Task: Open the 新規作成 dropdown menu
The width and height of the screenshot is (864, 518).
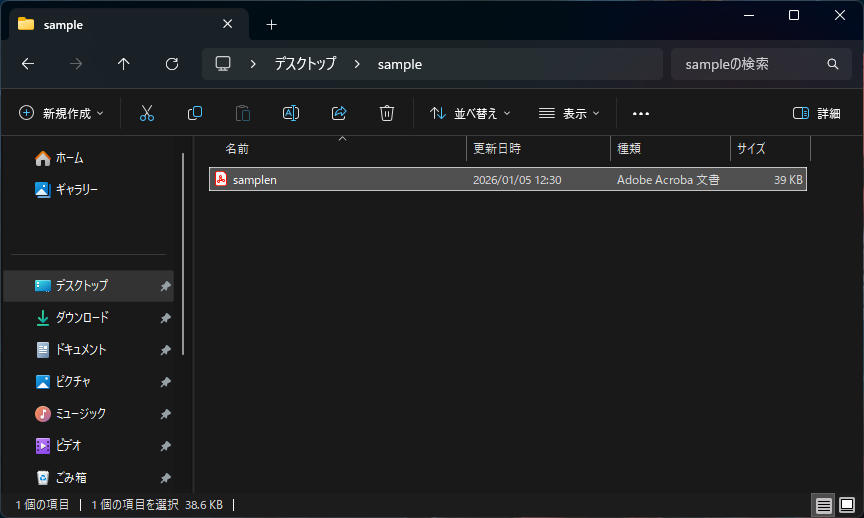Action: pos(61,113)
